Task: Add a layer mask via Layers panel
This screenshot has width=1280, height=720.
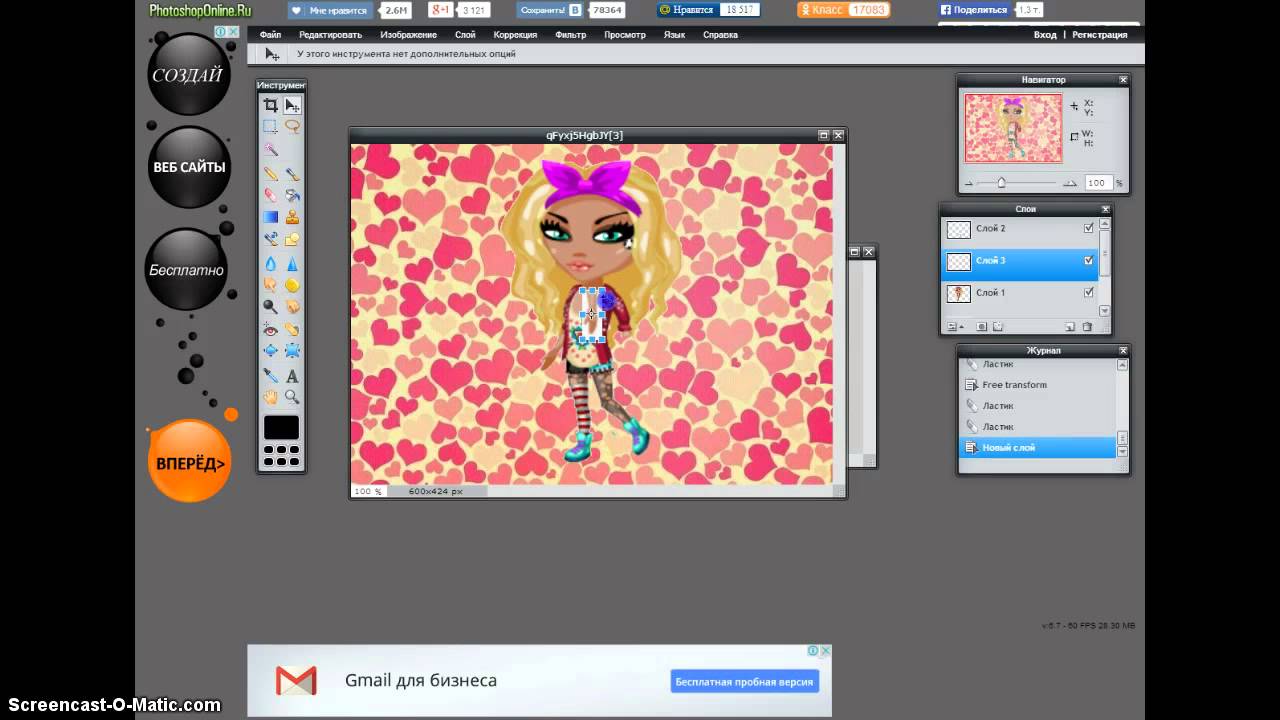Action: (x=982, y=327)
